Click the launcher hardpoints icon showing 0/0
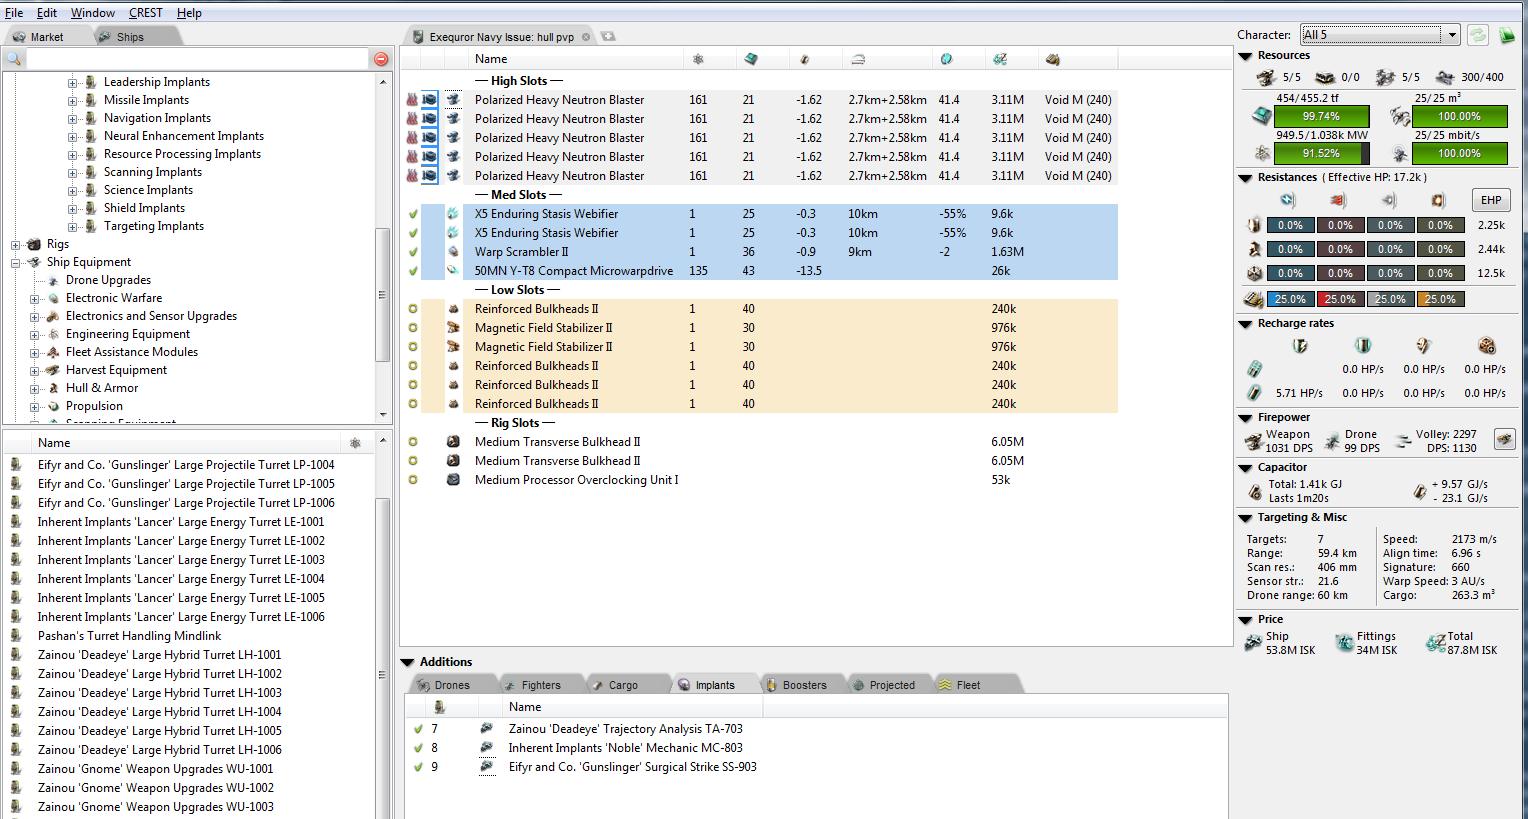 pos(1324,77)
